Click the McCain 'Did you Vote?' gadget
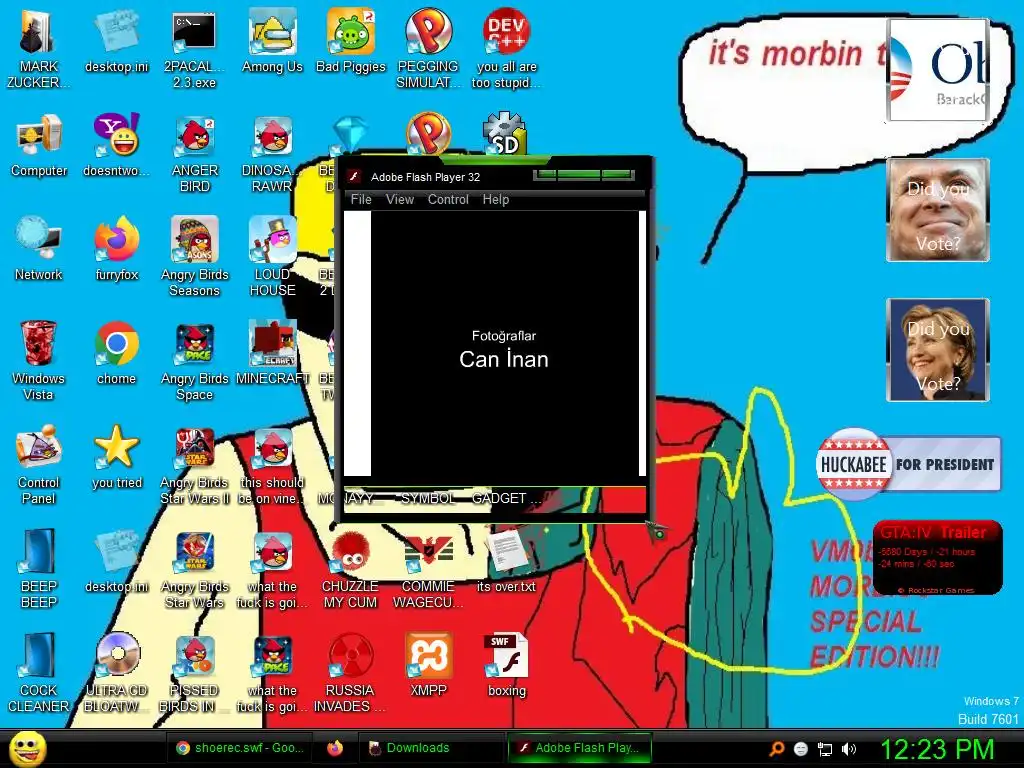Image resolution: width=1024 pixels, height=768 pixels. click(x=938, y=210)
